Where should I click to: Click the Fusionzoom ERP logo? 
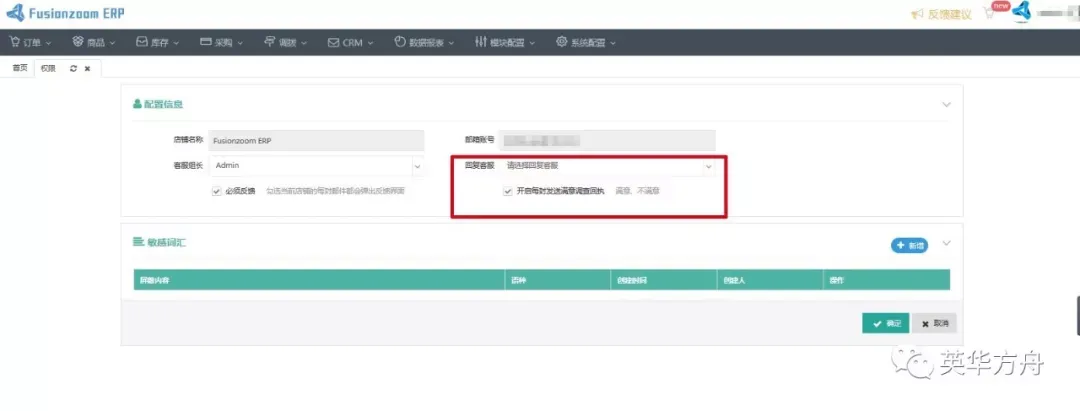(x=65, y=12)
